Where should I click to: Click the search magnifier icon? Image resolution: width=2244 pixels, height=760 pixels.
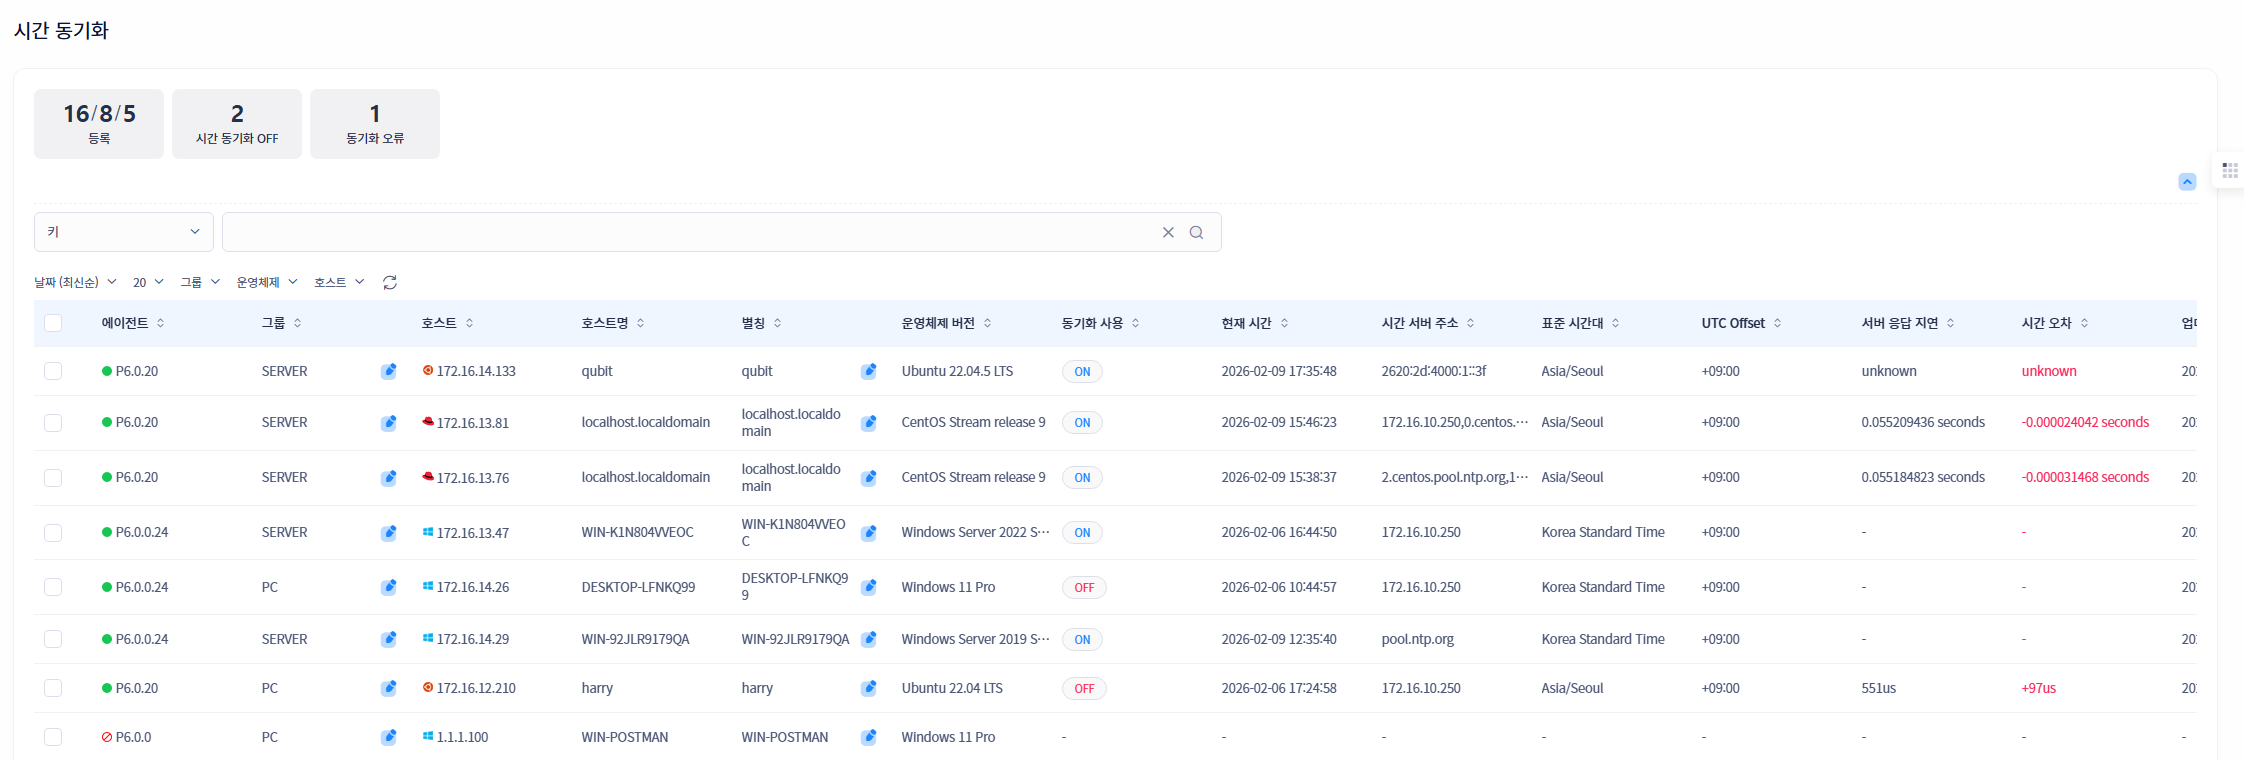[x=1196, y=233]
